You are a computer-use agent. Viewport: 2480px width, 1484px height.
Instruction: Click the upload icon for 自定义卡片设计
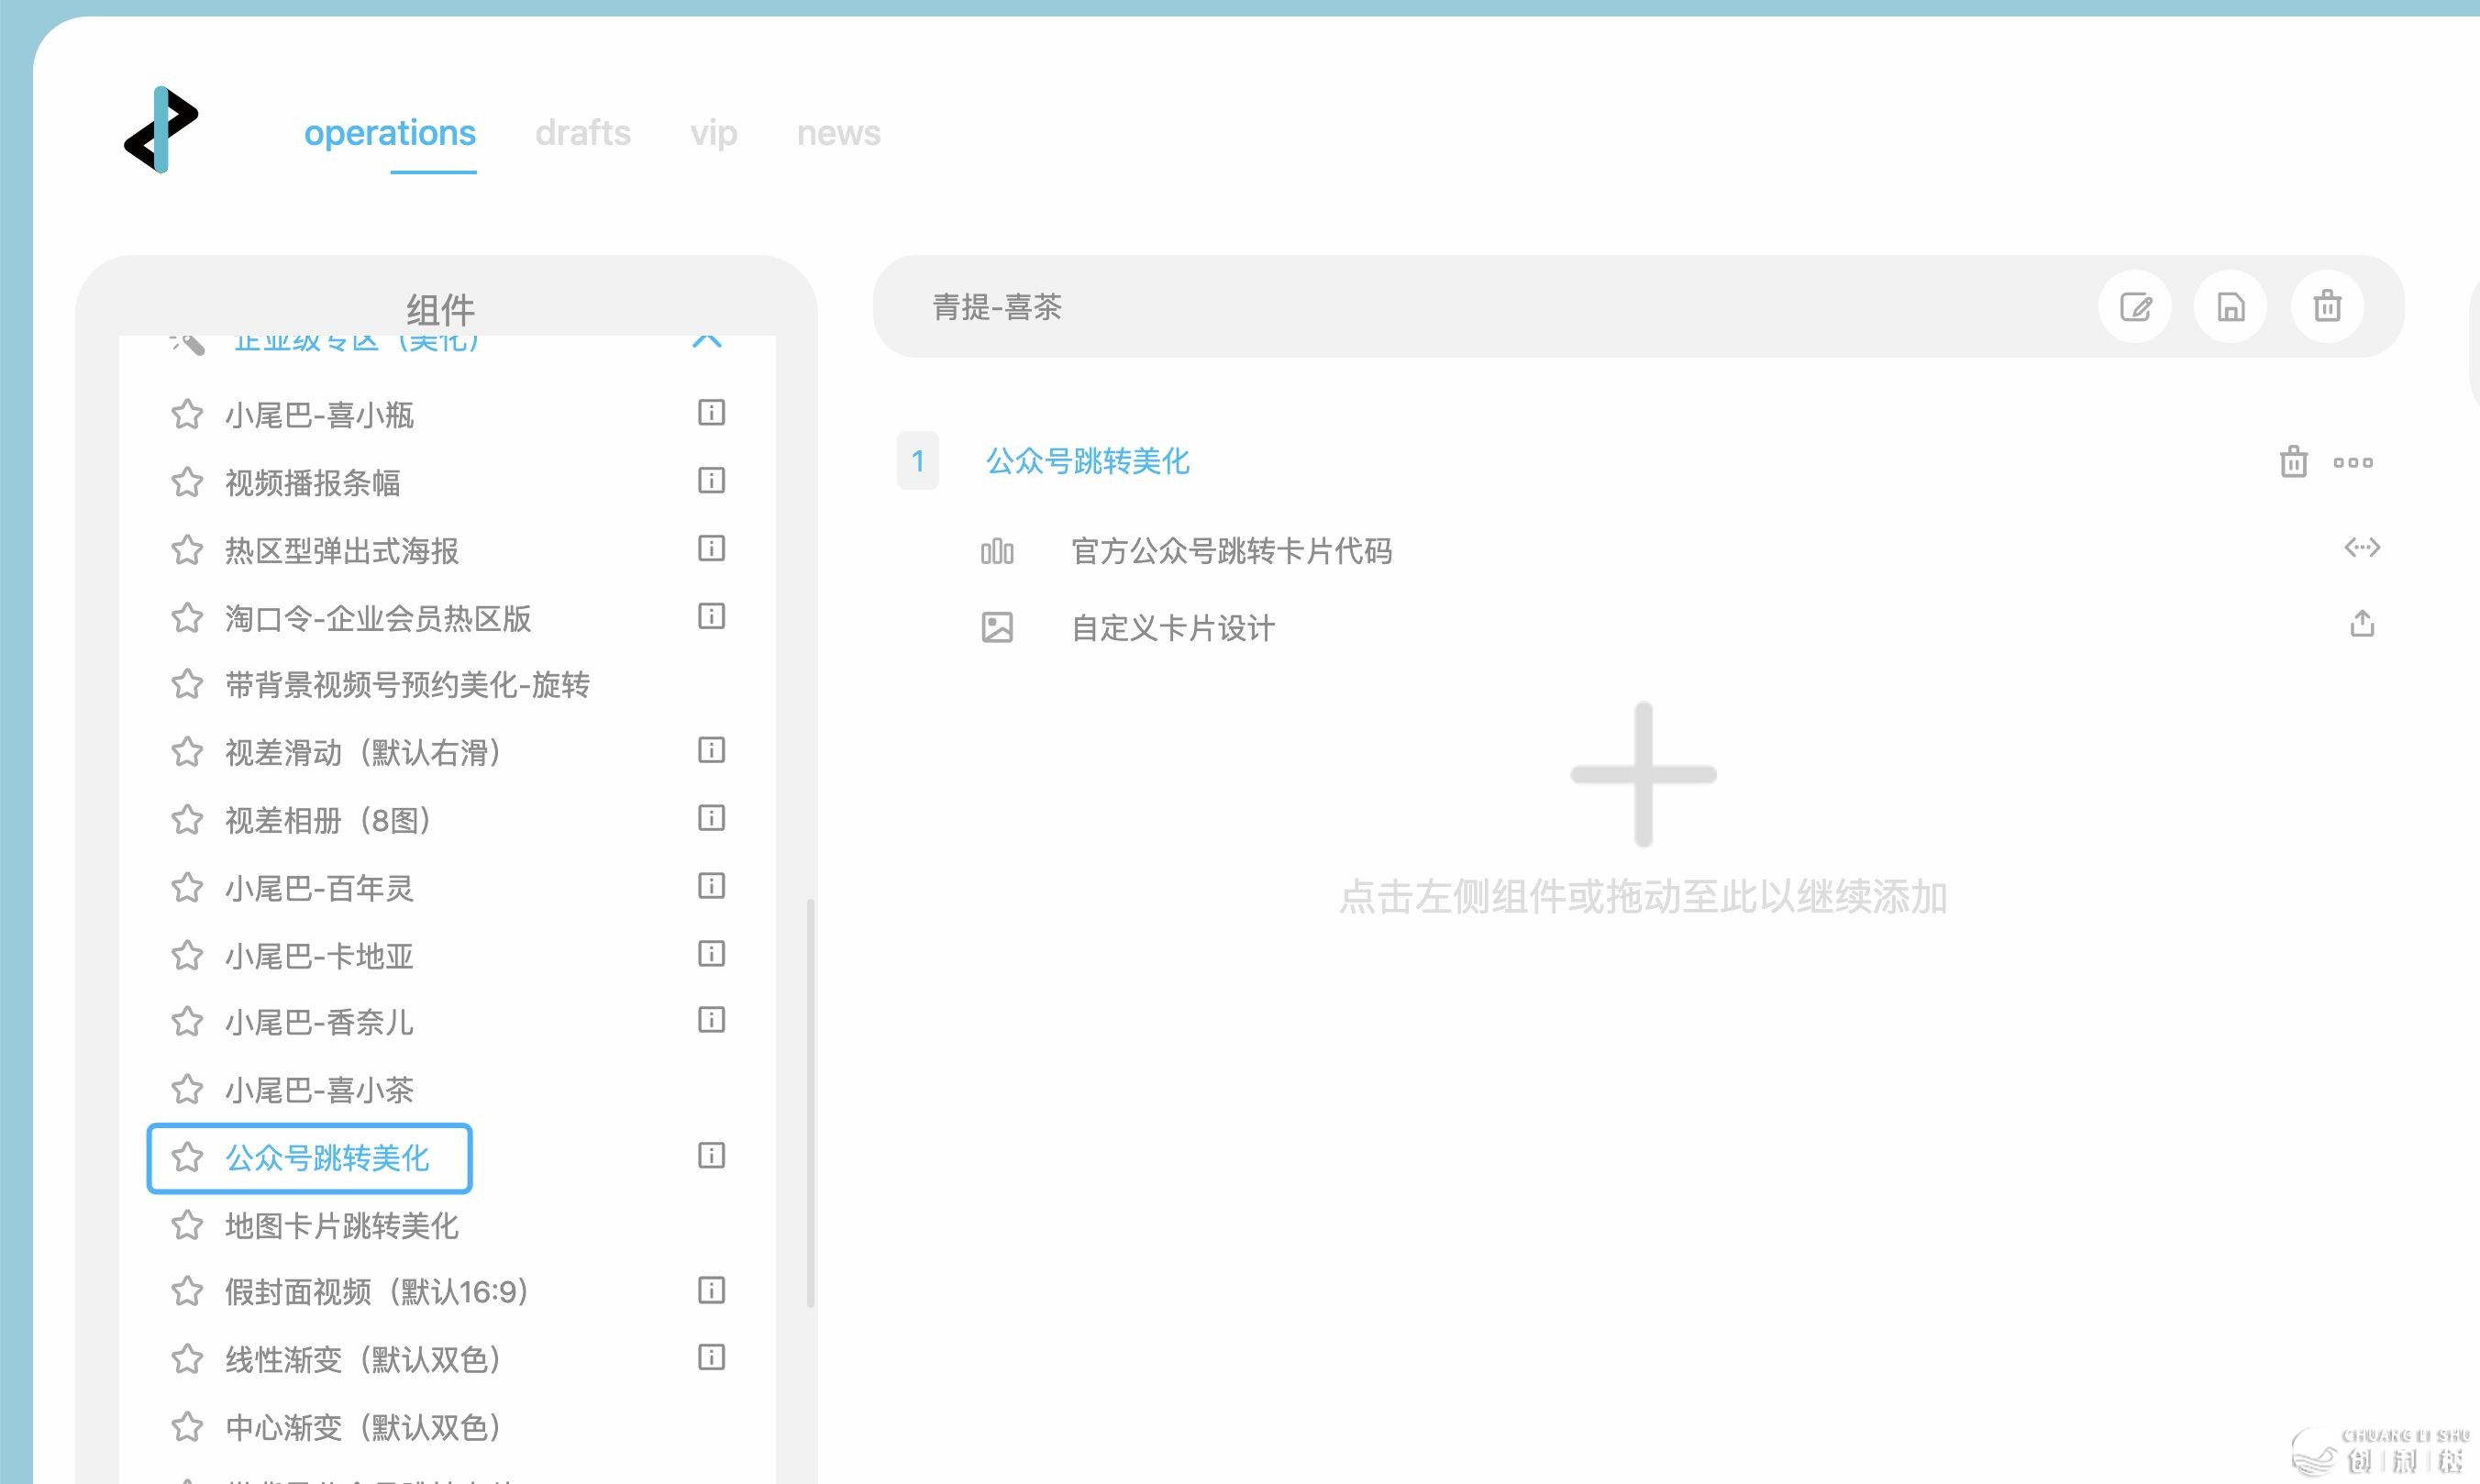[x=2361, y=625]
